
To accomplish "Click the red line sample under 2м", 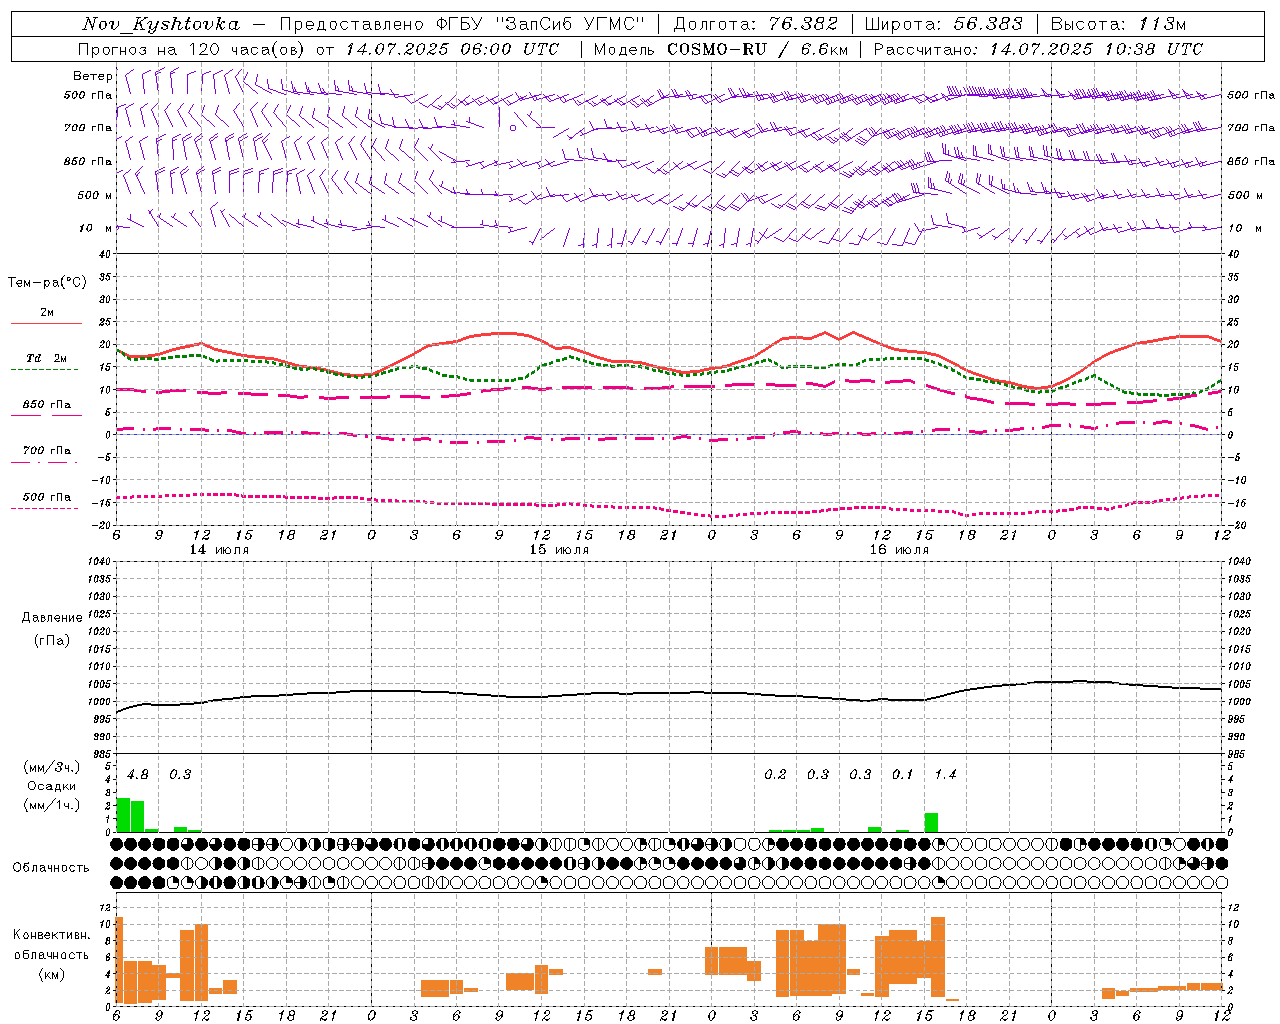I will pyautogui.click(x=46, y=324).
